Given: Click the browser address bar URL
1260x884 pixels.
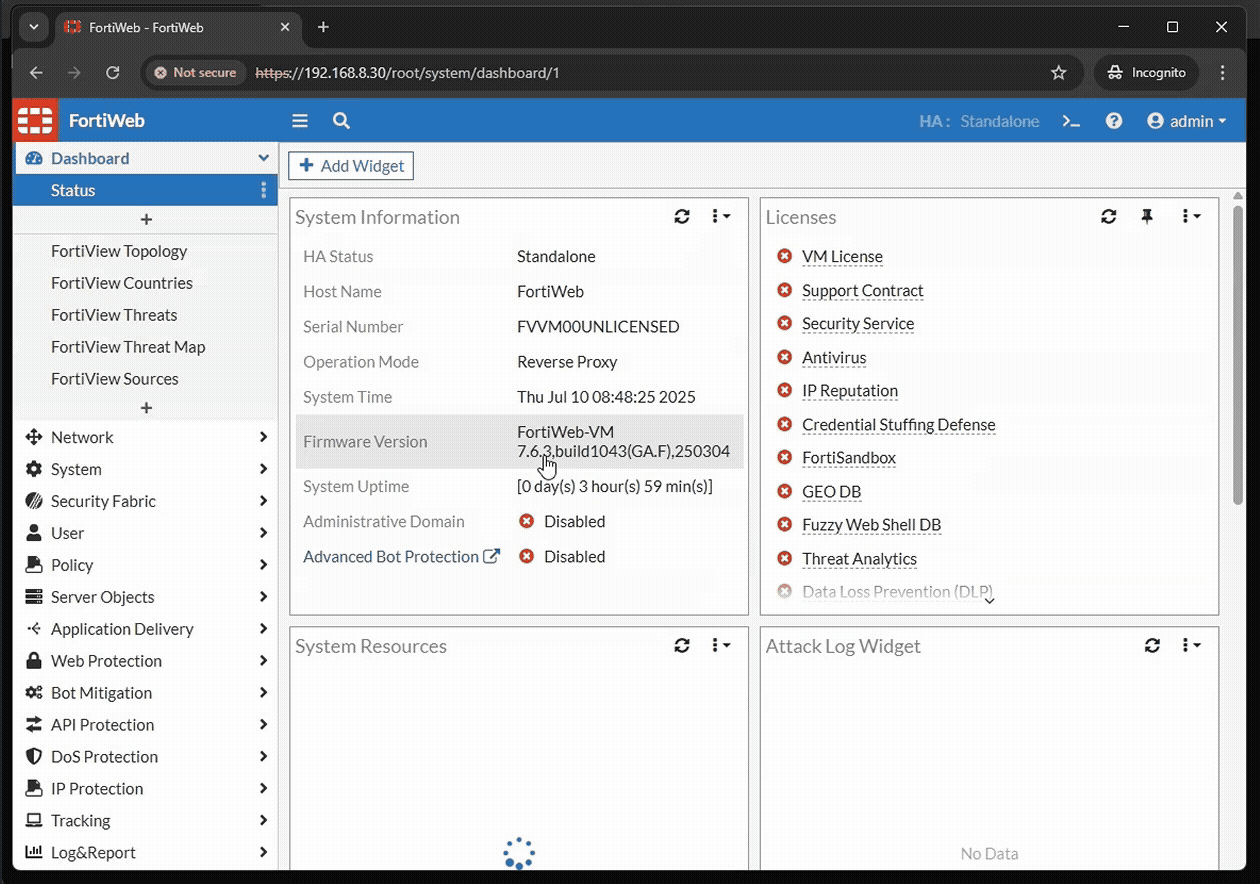Looking at the screenshot, I should click(x=408, y=73).
